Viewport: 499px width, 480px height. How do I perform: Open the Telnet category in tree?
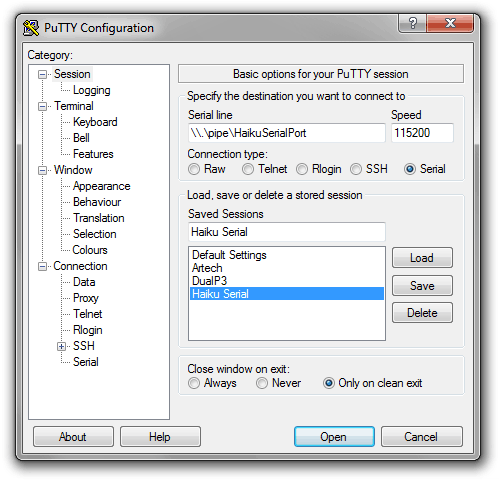coord(88,314)
